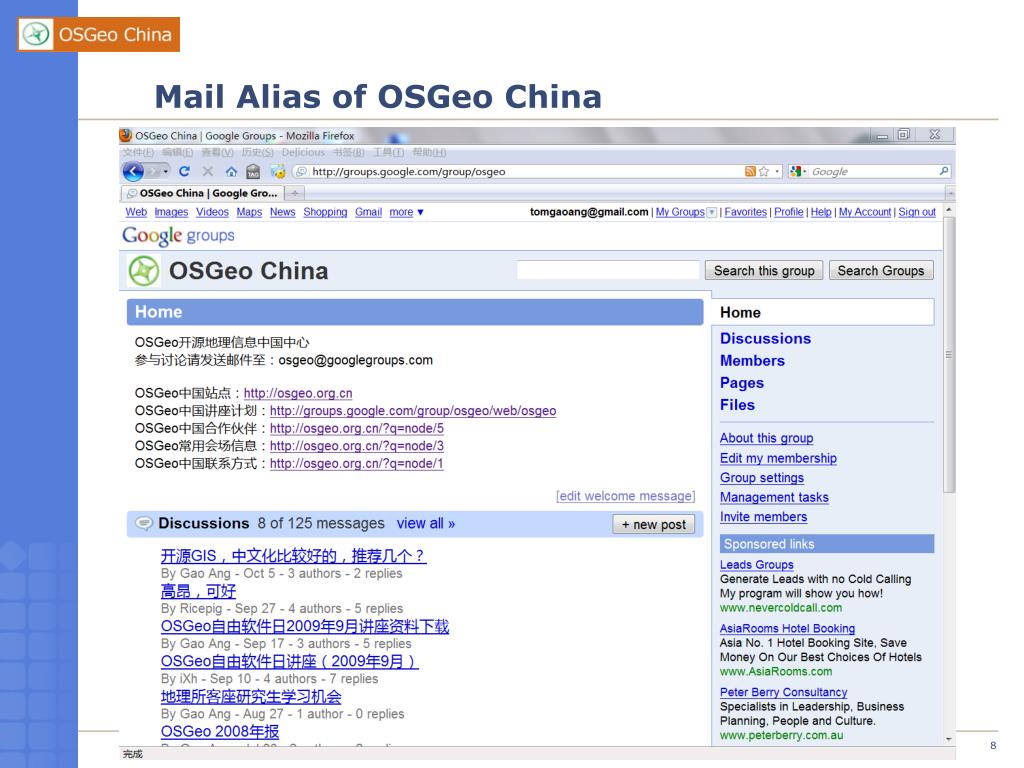Viewport: 1024px width, 768px height.
Task: Click the Sign out link
Action: [x=917, y=212]
